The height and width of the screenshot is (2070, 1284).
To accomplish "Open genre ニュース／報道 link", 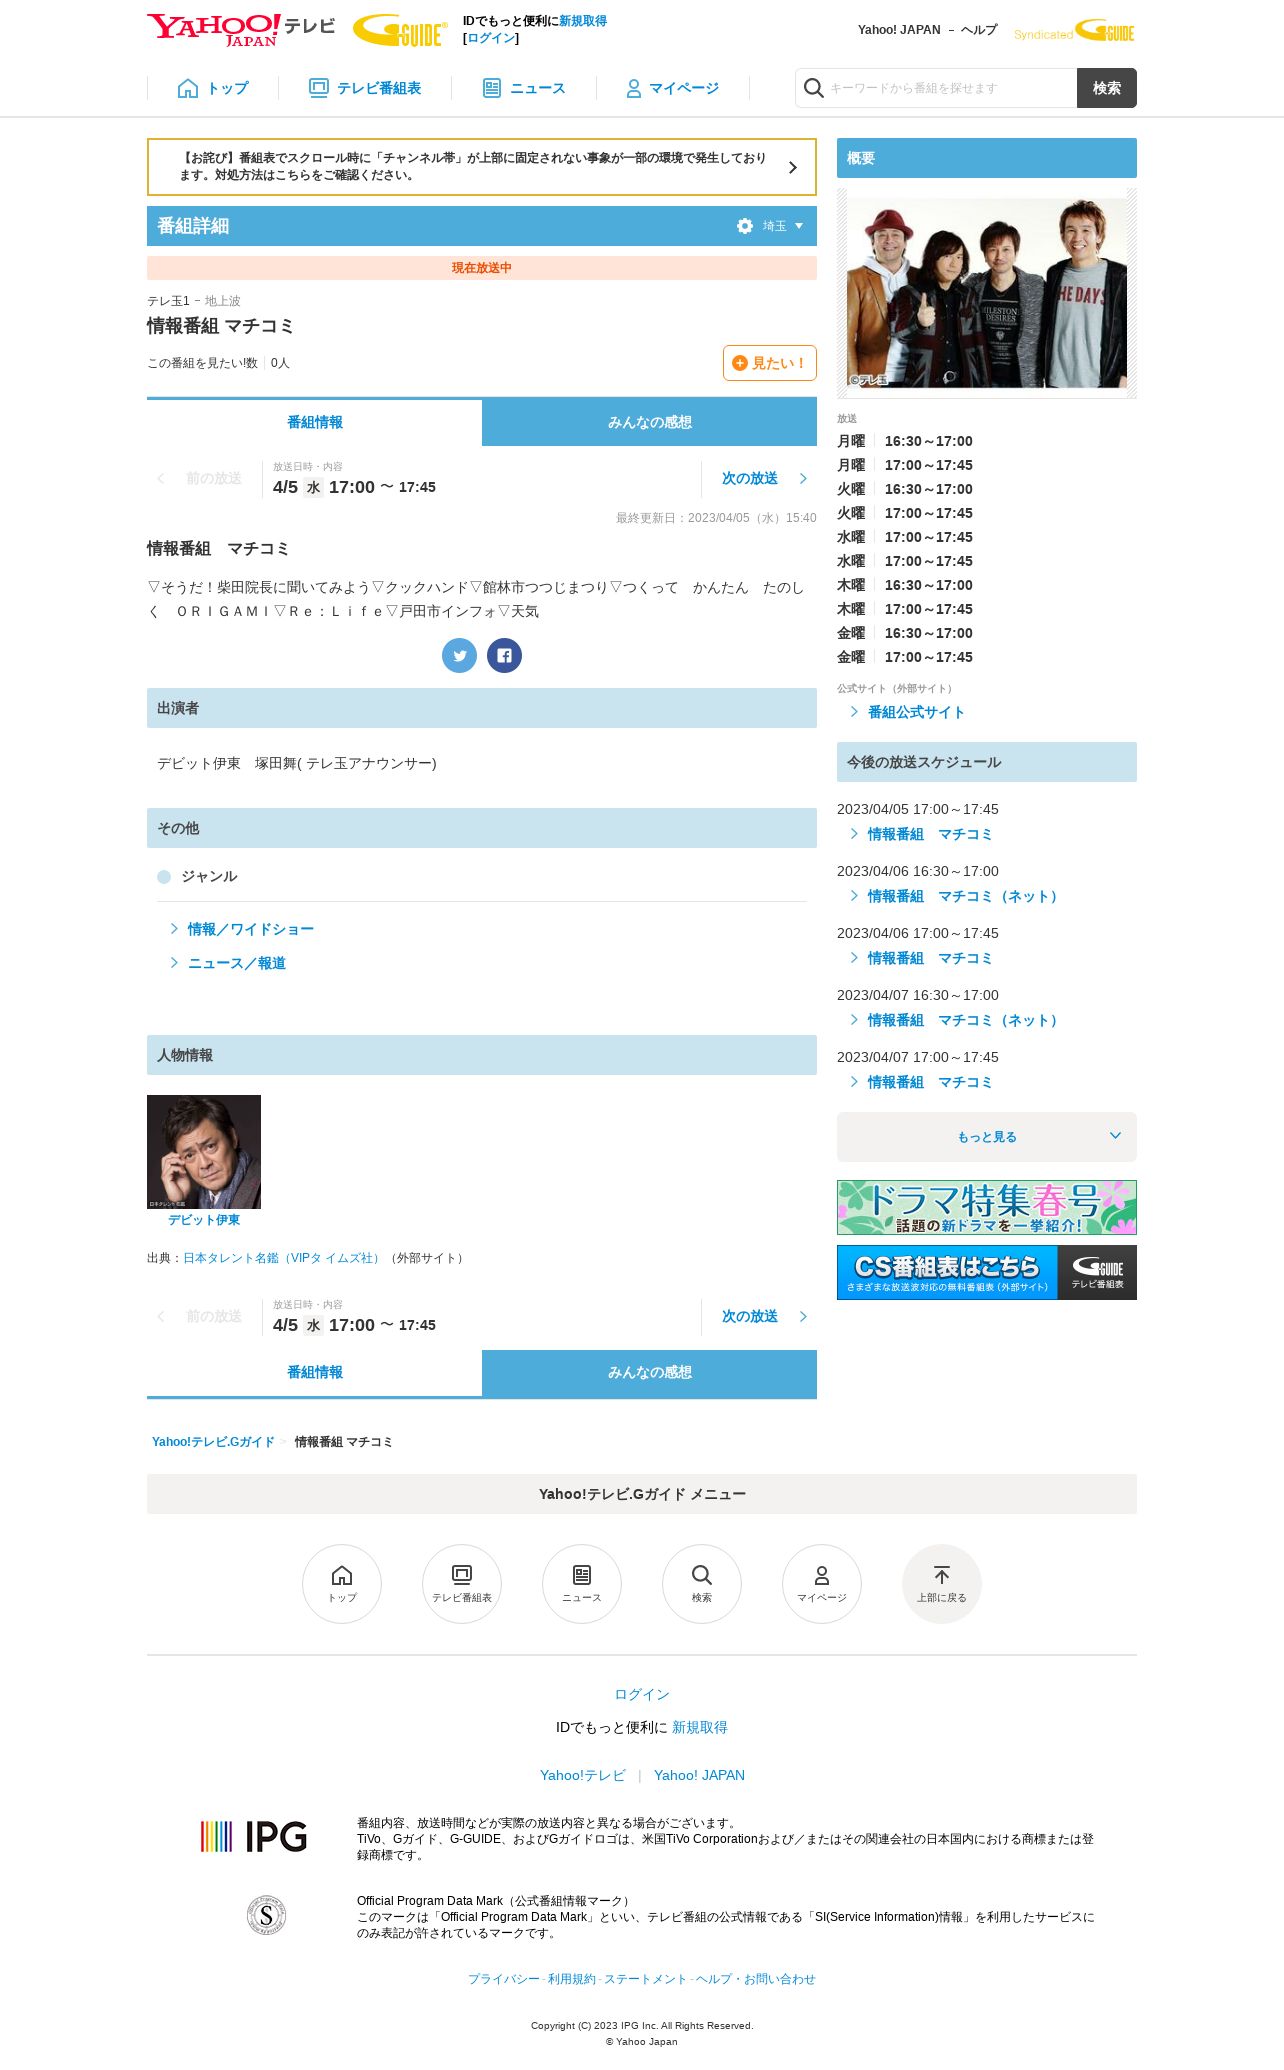I will 236,963.
